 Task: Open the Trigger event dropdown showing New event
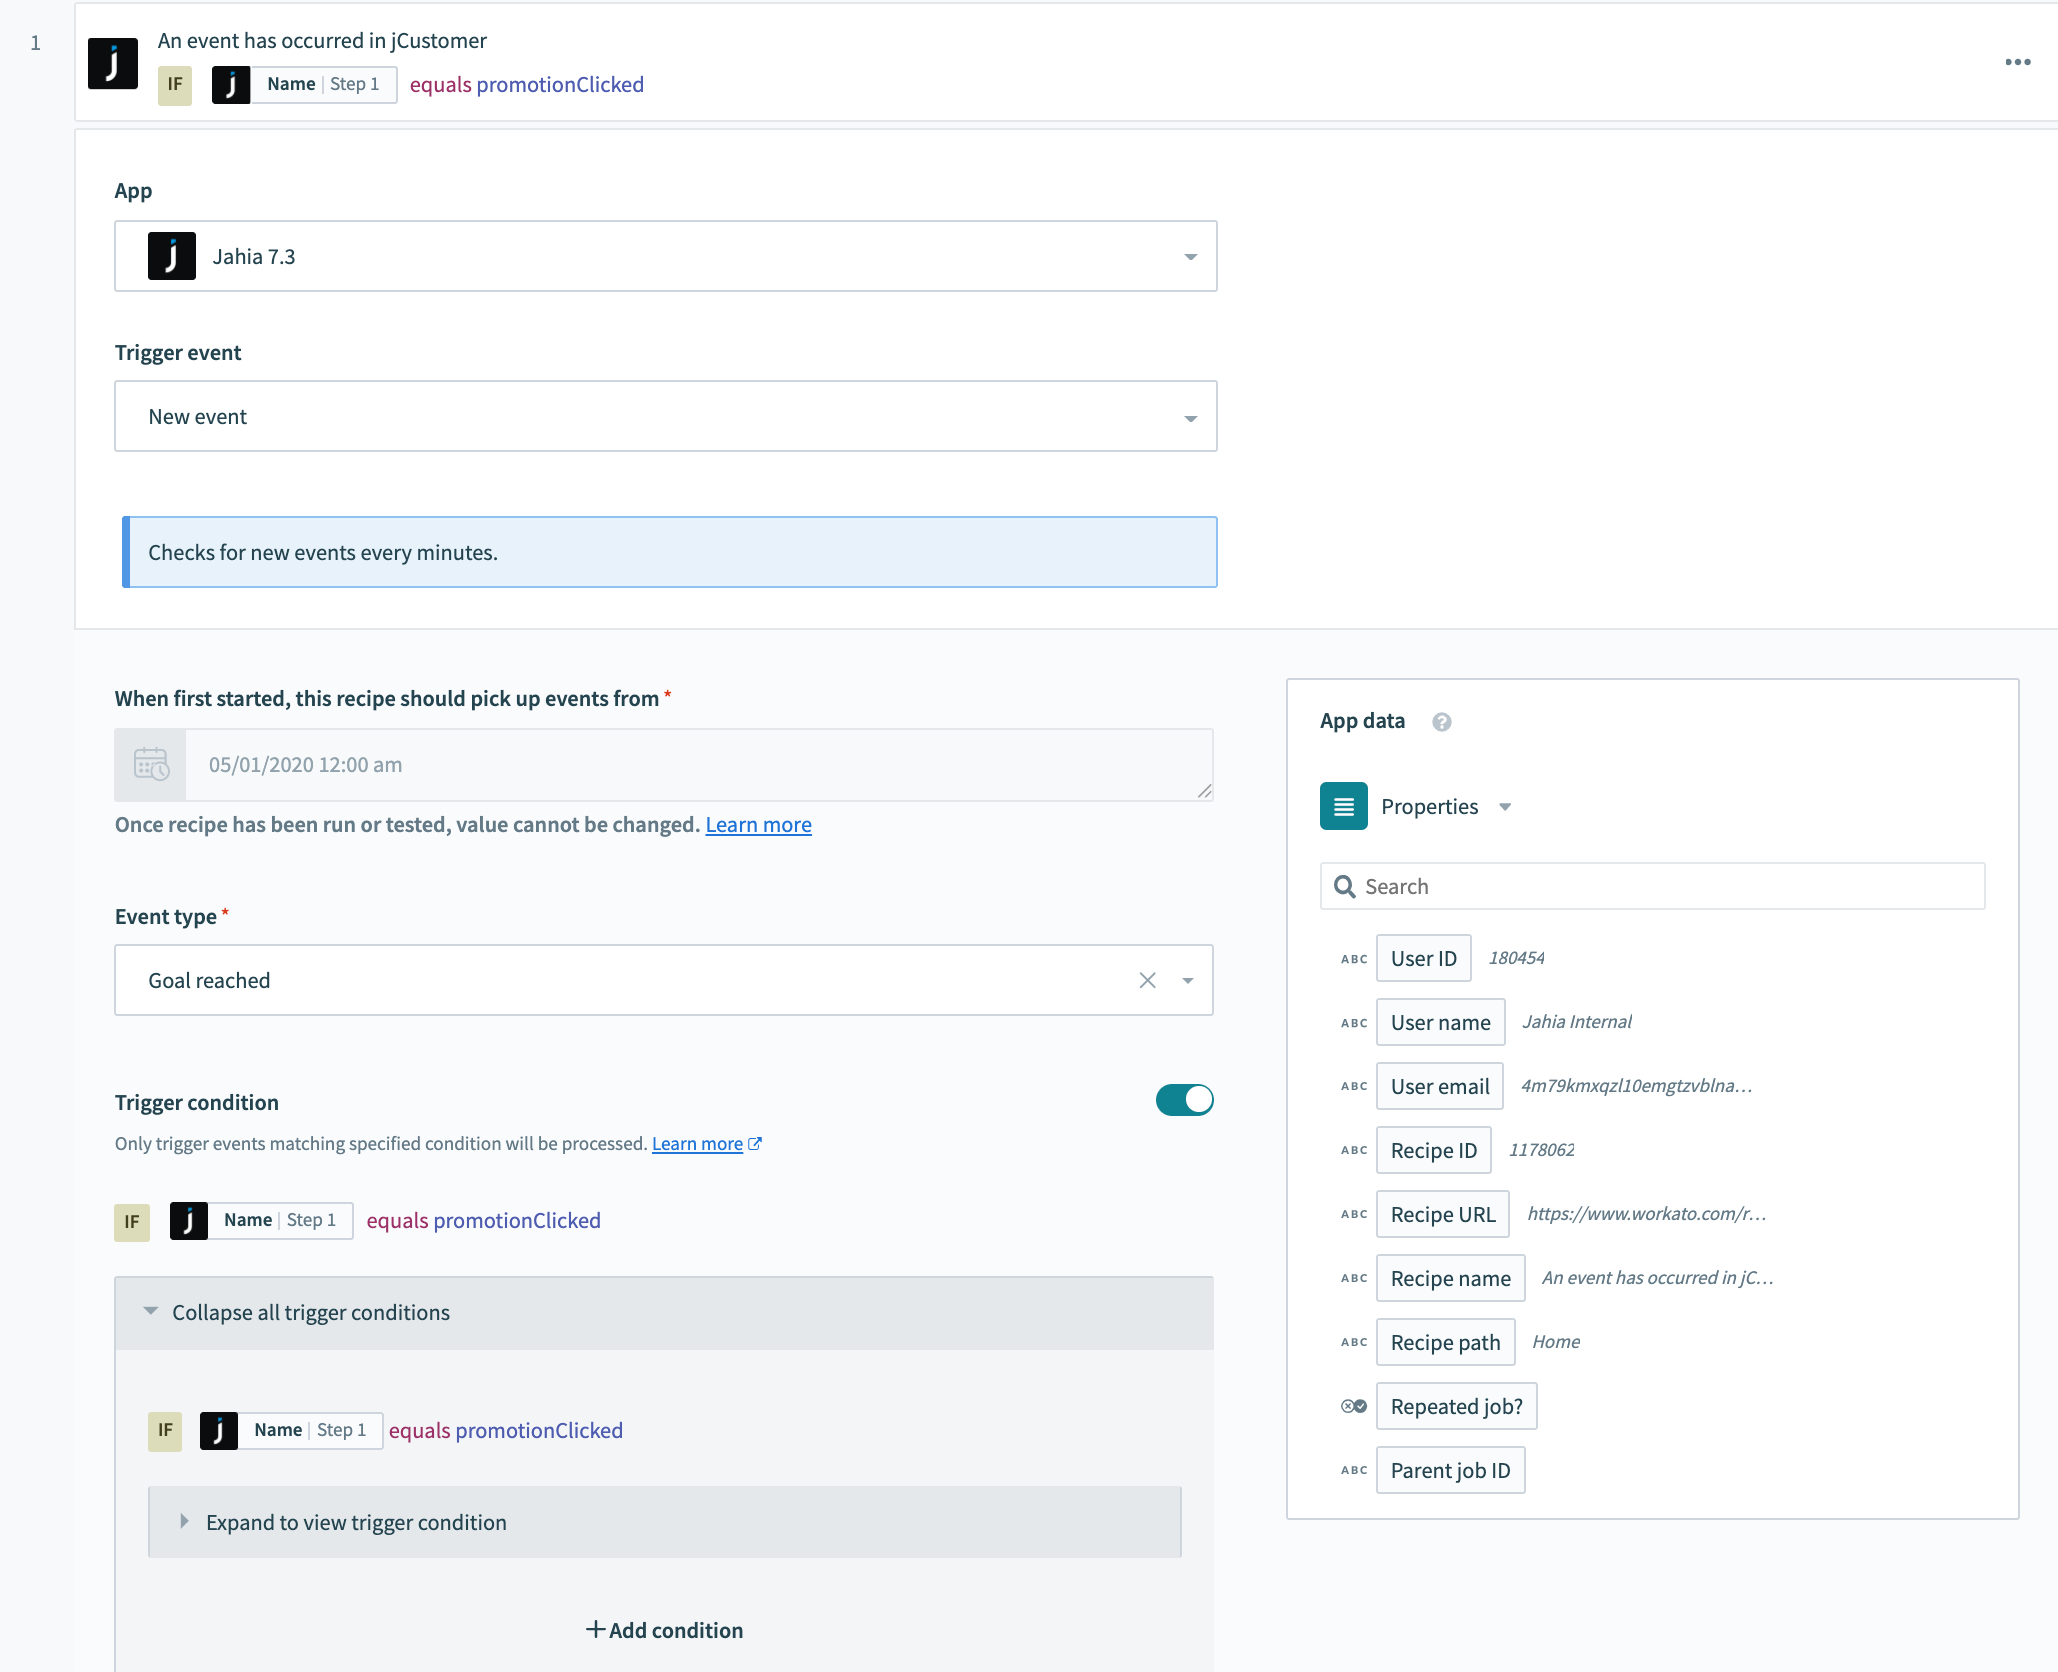(665, 416)
